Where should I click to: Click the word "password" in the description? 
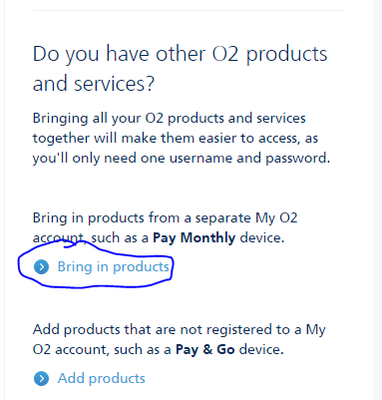coord(295,158)
